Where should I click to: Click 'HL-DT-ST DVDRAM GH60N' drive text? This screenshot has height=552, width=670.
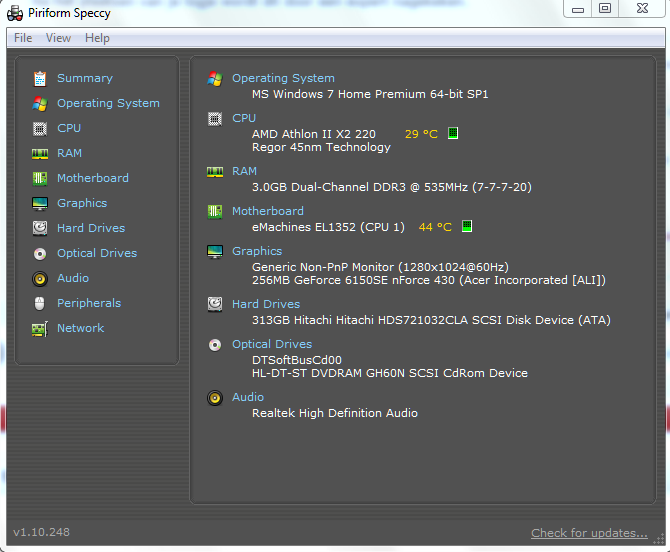328,373
